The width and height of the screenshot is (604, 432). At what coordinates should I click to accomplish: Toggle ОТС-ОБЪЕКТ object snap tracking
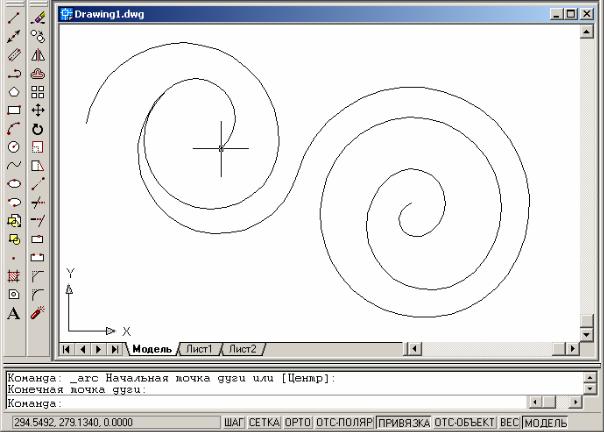(x=465, y=422)
